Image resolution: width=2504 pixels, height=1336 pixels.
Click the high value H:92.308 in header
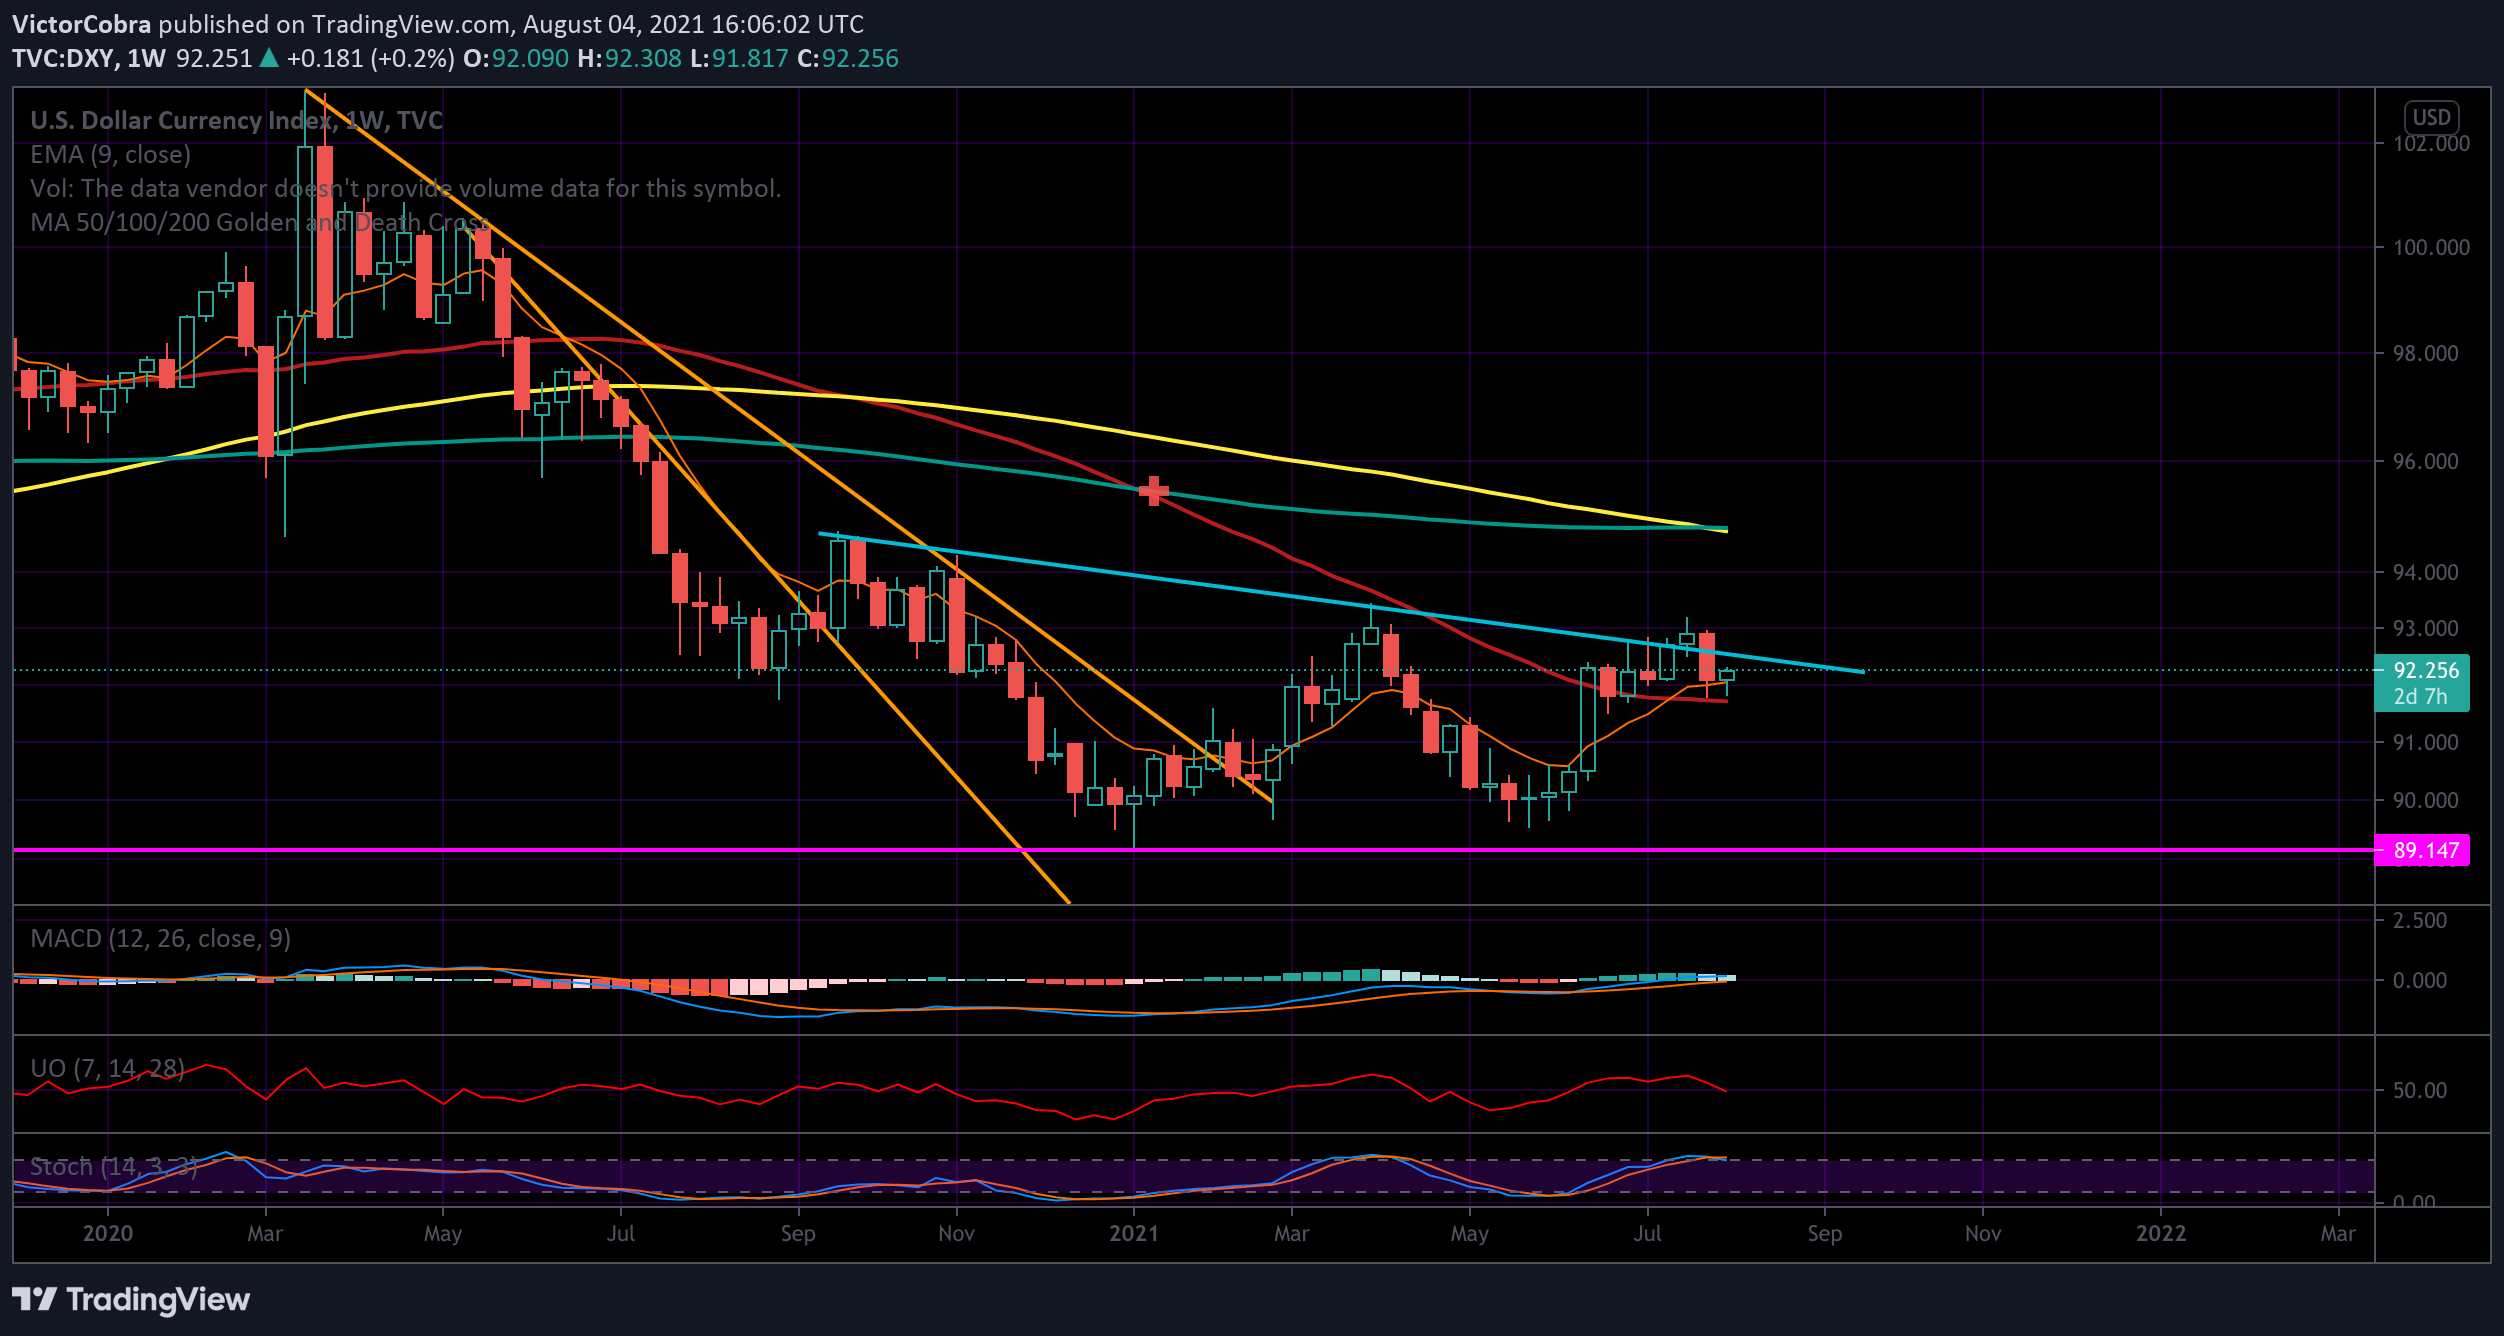pos(629,58)
